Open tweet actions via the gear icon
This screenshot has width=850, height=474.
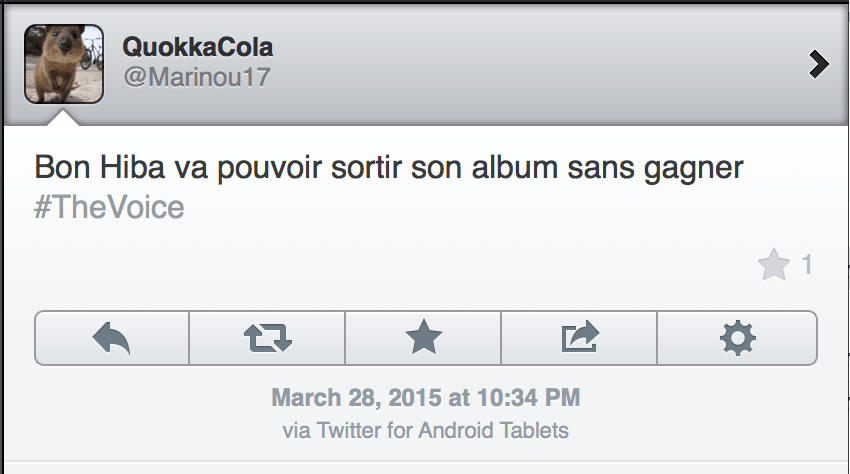pos(737,339)
